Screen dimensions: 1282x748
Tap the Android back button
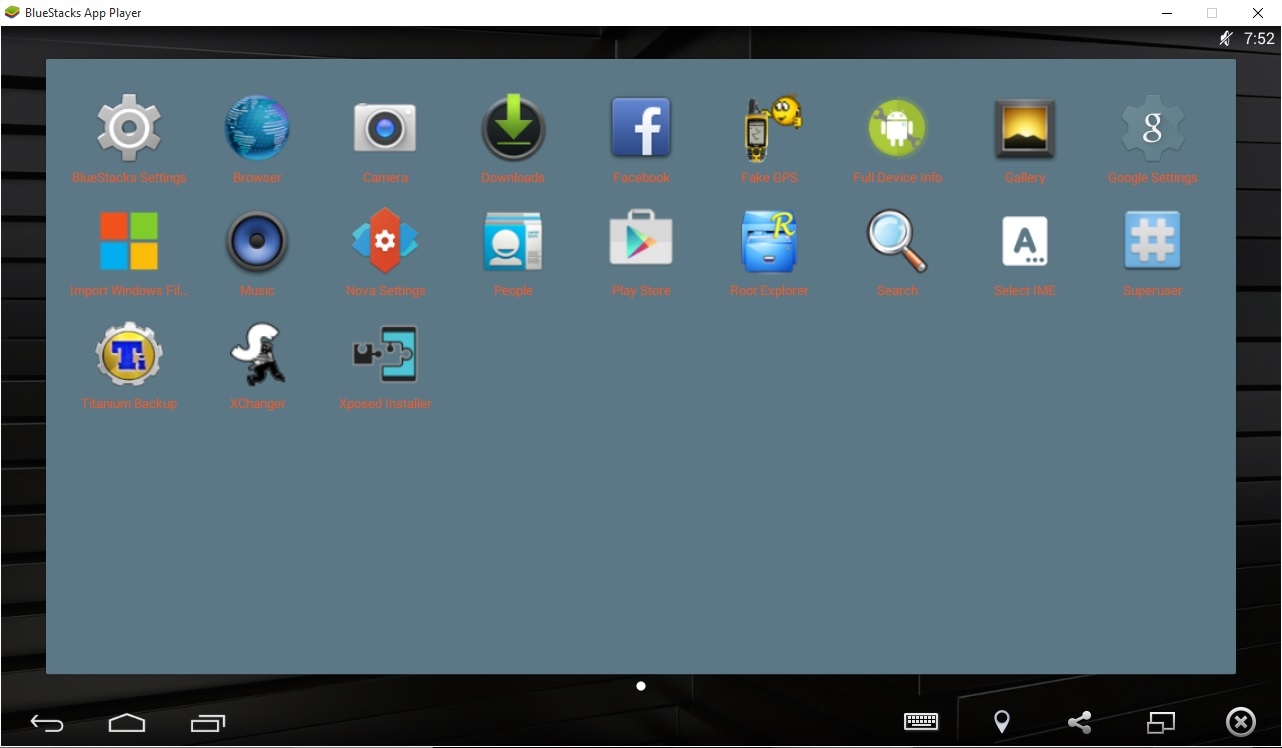coord(47,723)
